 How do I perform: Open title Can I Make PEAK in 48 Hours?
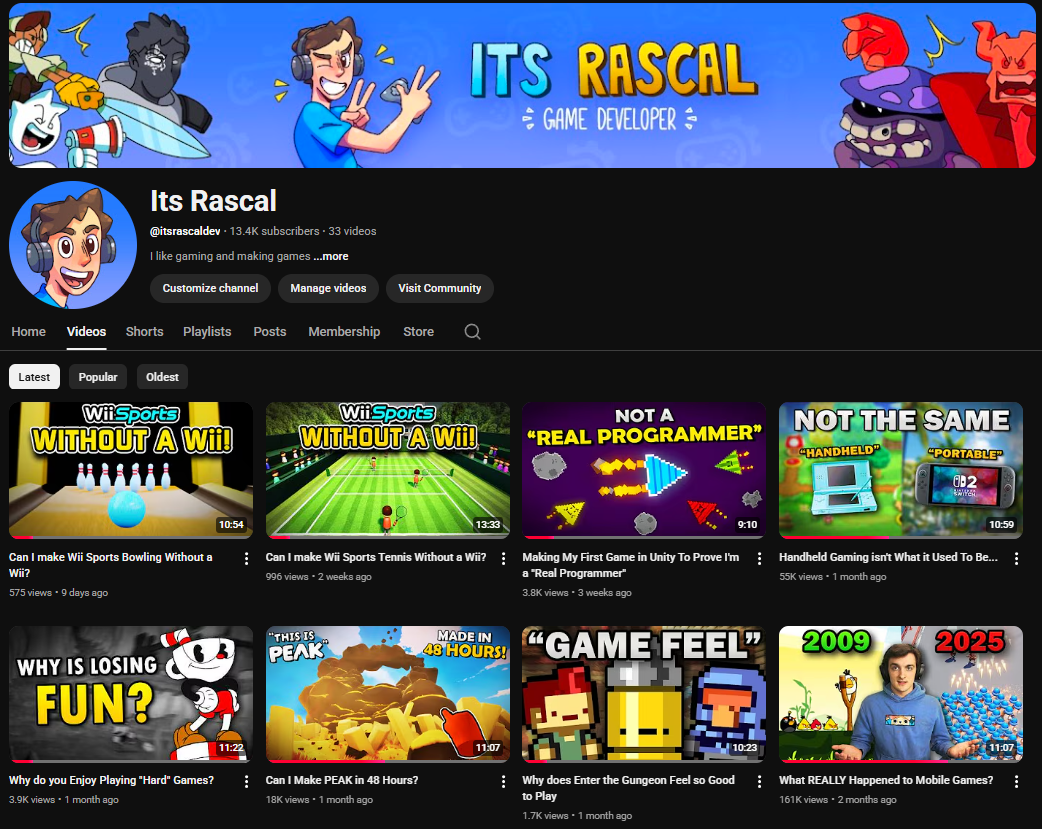click(x=342, y=780)
